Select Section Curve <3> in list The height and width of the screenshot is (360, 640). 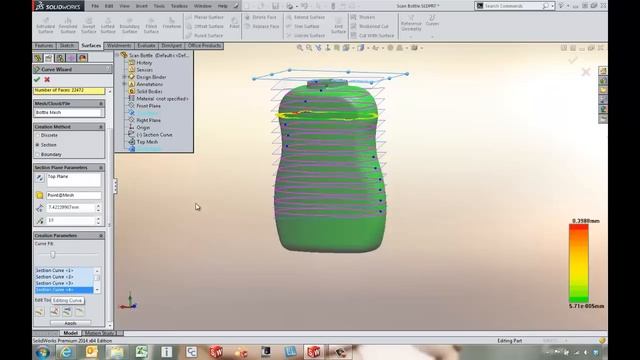(64, 283)
